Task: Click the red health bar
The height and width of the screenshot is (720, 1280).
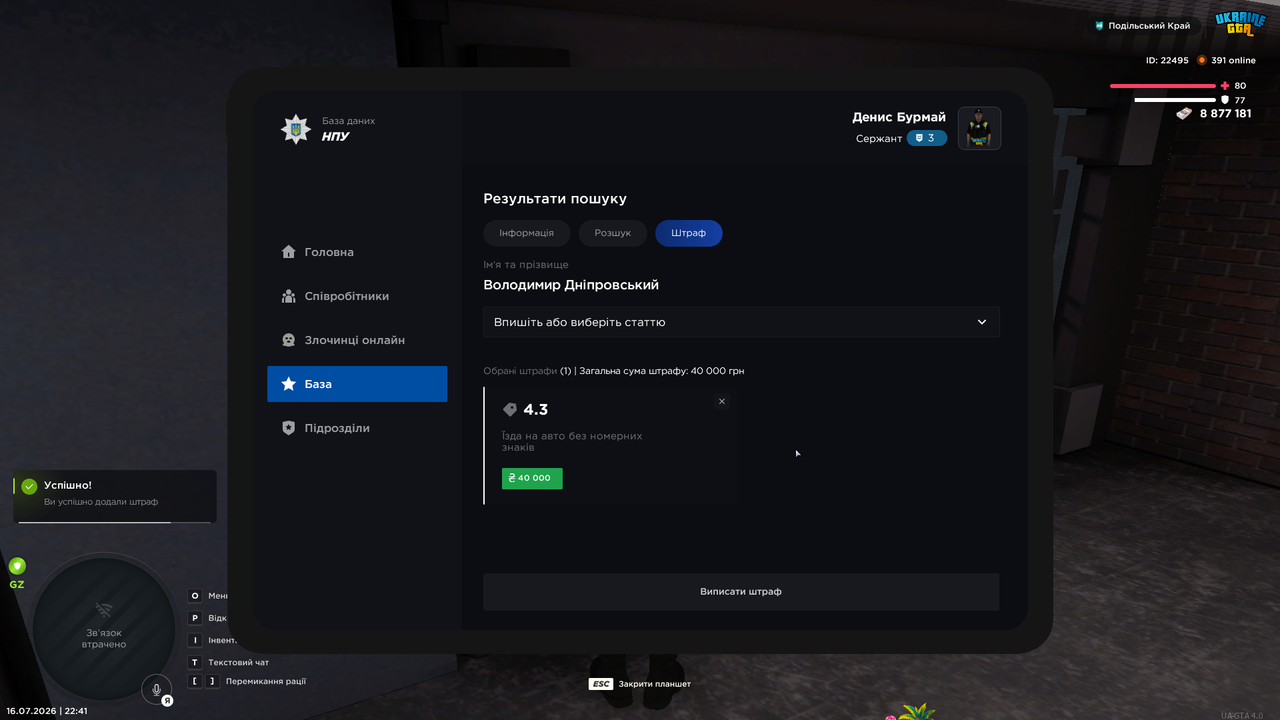Action: tap(1163, 86)
